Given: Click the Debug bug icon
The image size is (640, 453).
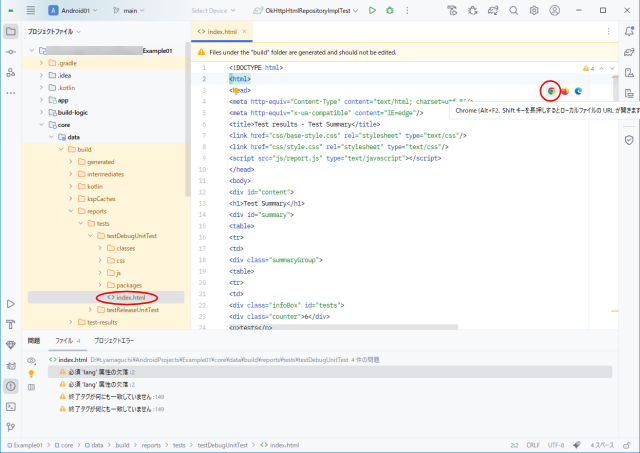Looking at the screenshot, I should pos(391,10).
